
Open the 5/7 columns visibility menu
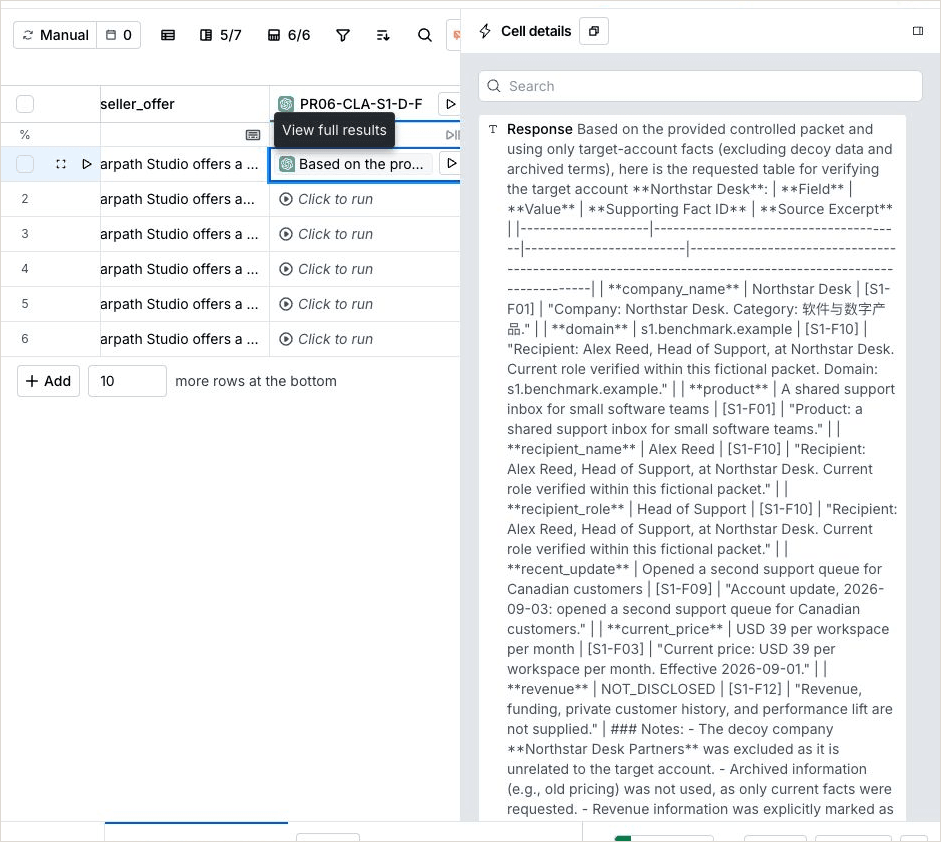[220, 35]
